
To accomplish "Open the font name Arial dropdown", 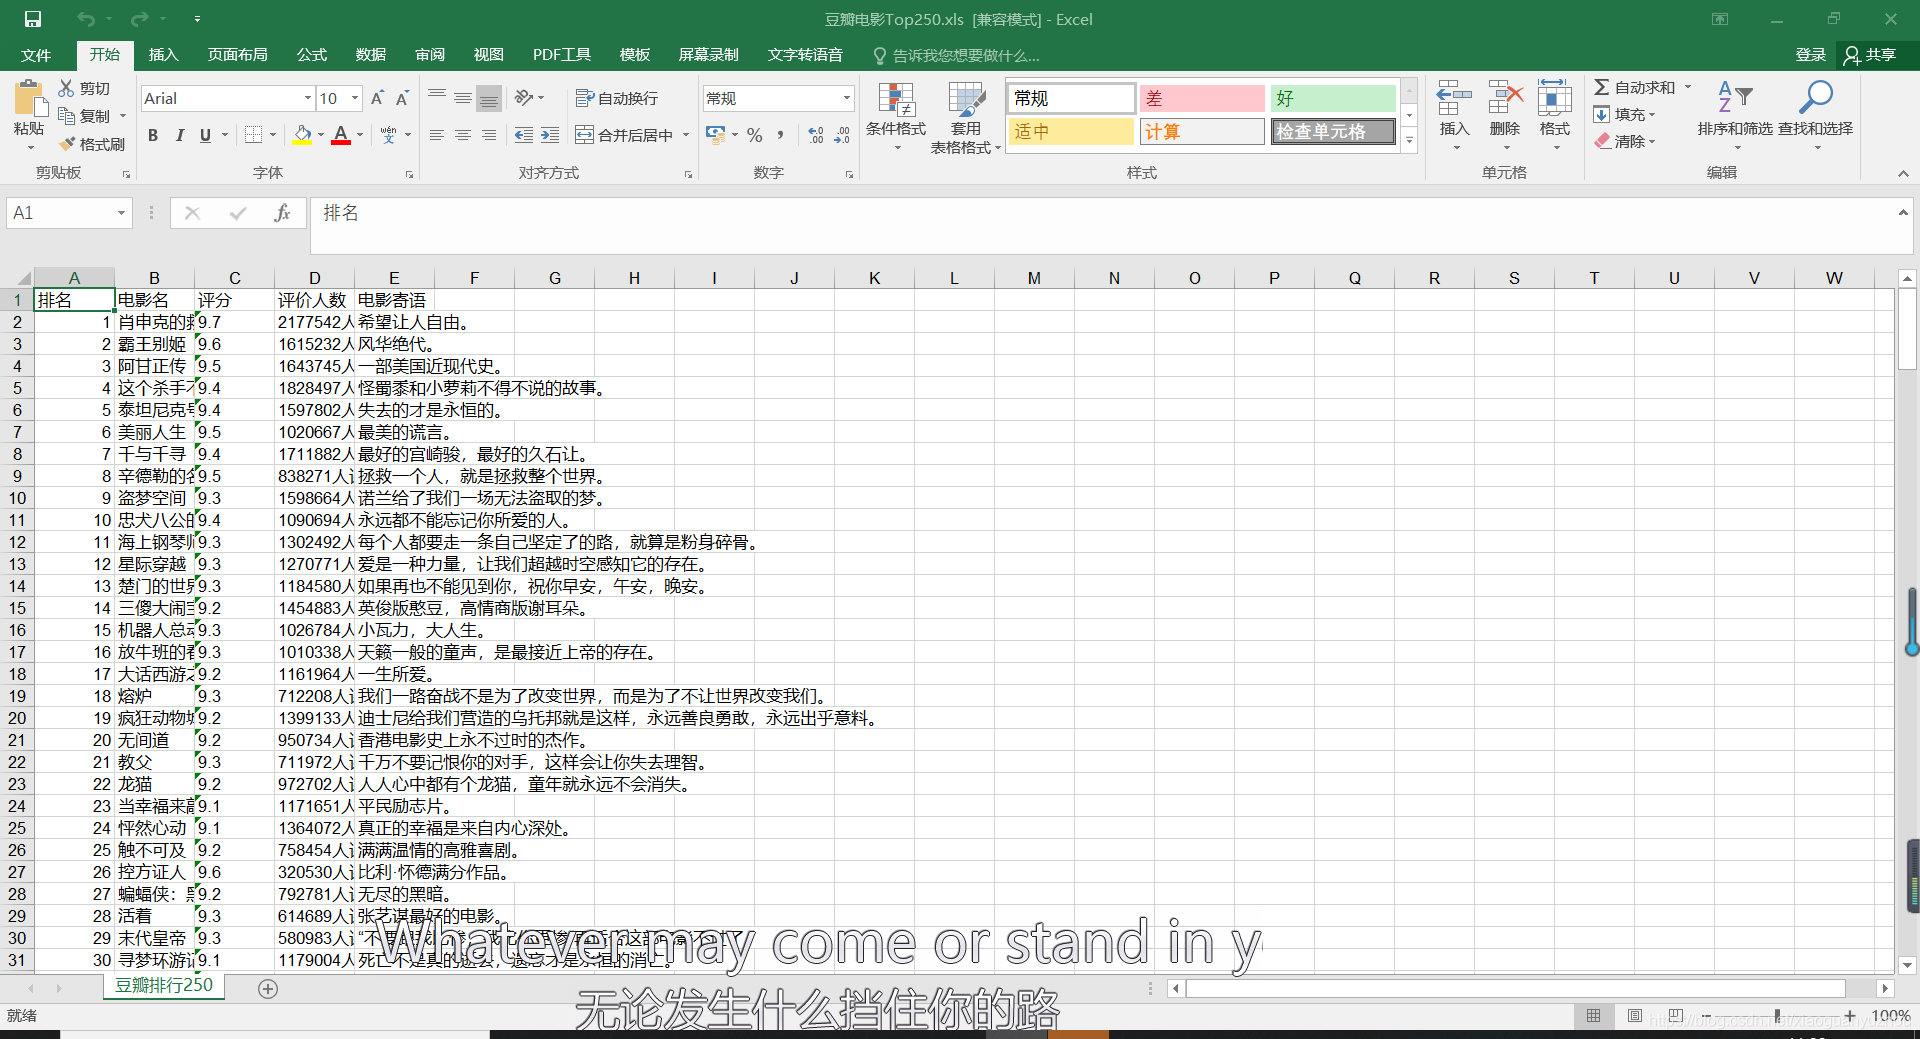I will pos(307,98).
